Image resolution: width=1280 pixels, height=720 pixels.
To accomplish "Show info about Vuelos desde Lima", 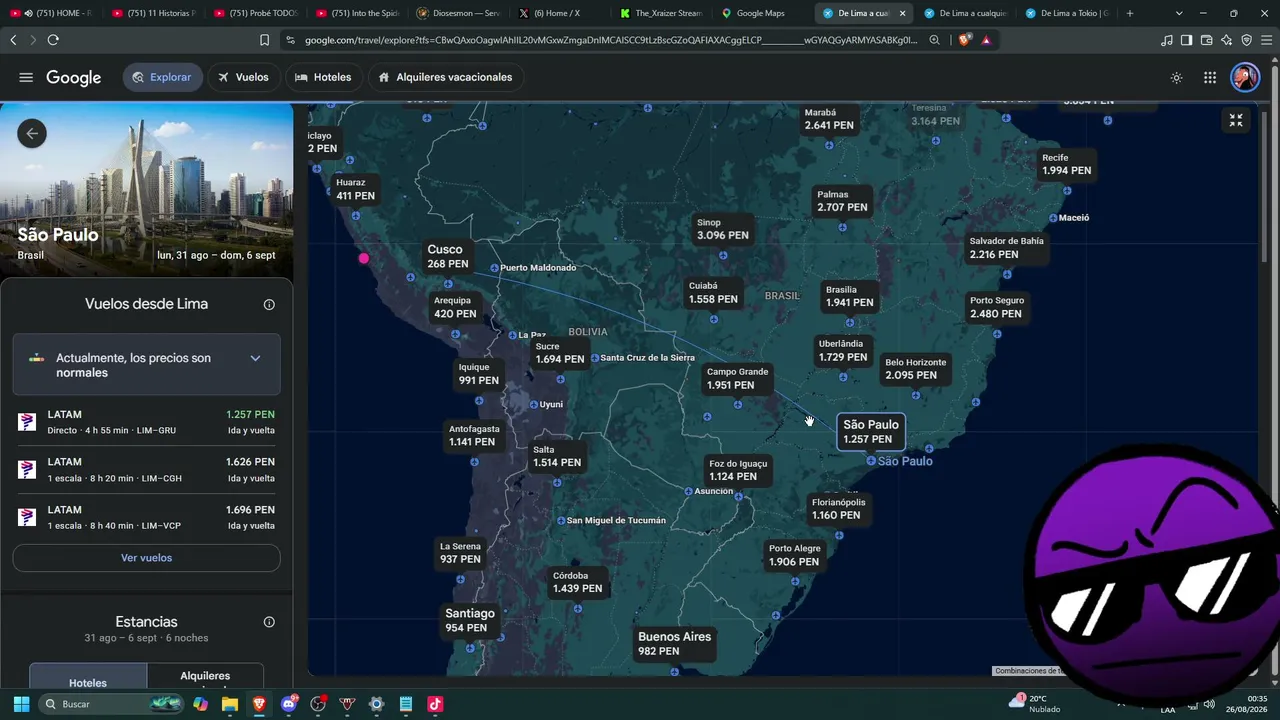I will coord(269,305).
